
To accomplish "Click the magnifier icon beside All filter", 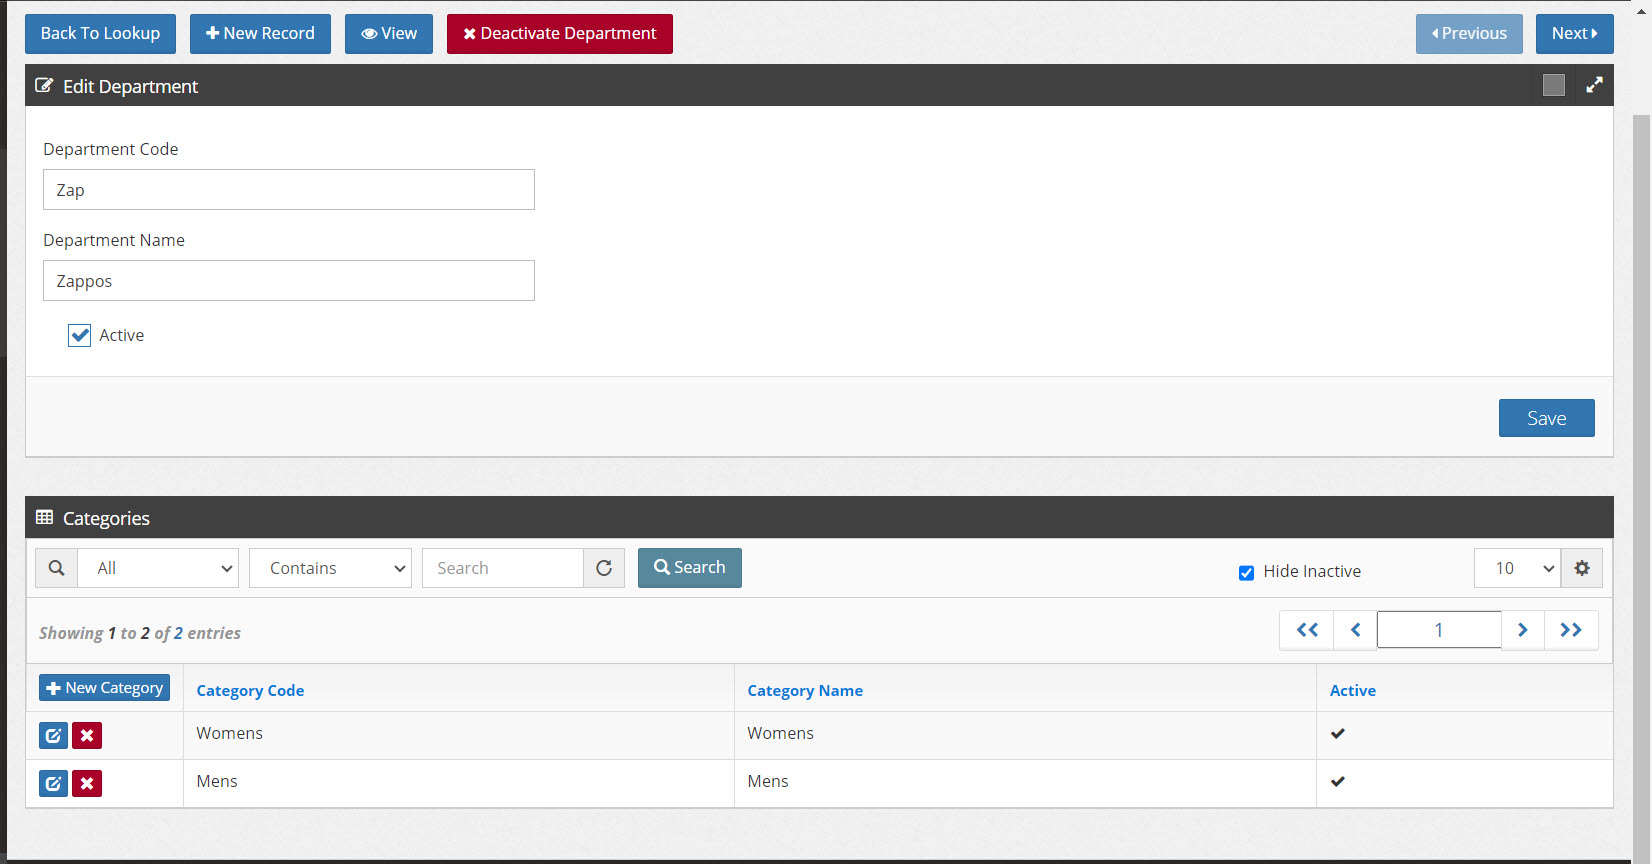I will (x=57, y=568).
